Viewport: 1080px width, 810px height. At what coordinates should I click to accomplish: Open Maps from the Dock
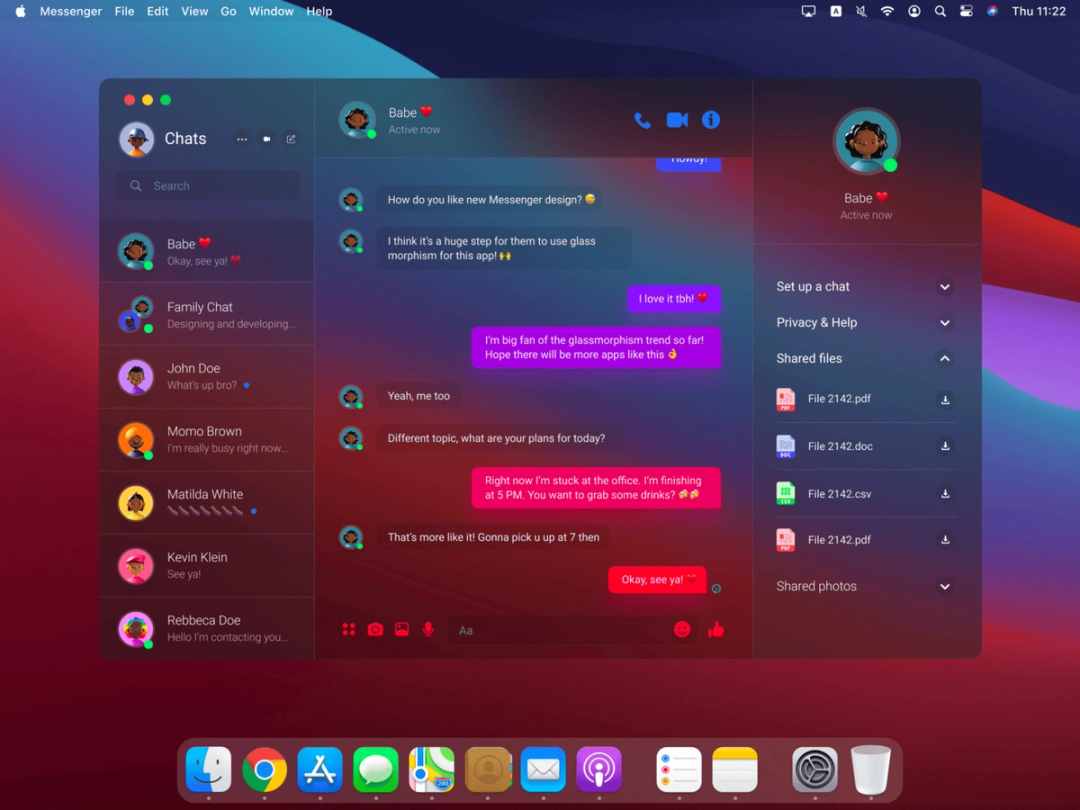pos(432,769)
